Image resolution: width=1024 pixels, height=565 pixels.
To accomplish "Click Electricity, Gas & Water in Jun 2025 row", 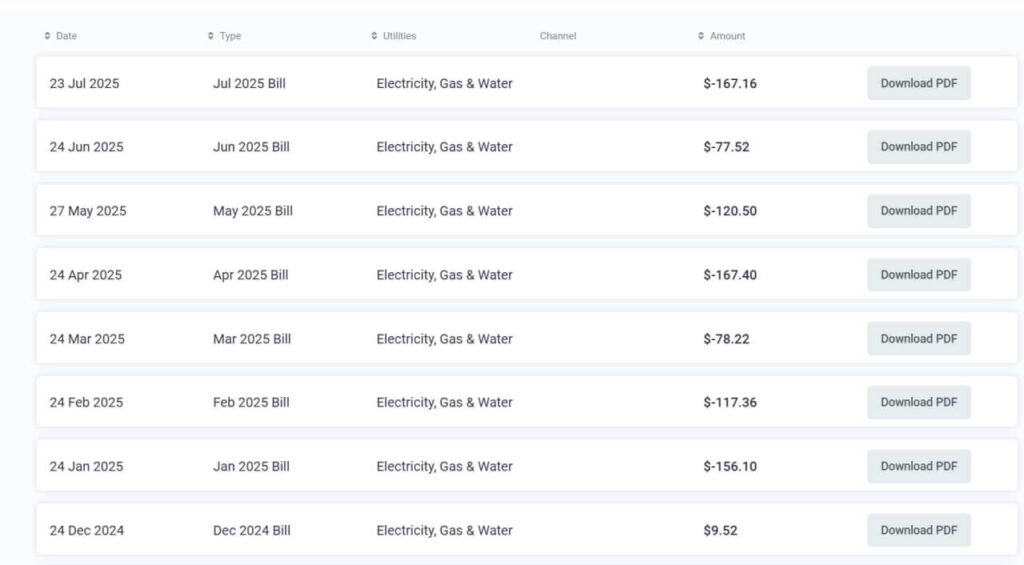I will click(445, 147).
